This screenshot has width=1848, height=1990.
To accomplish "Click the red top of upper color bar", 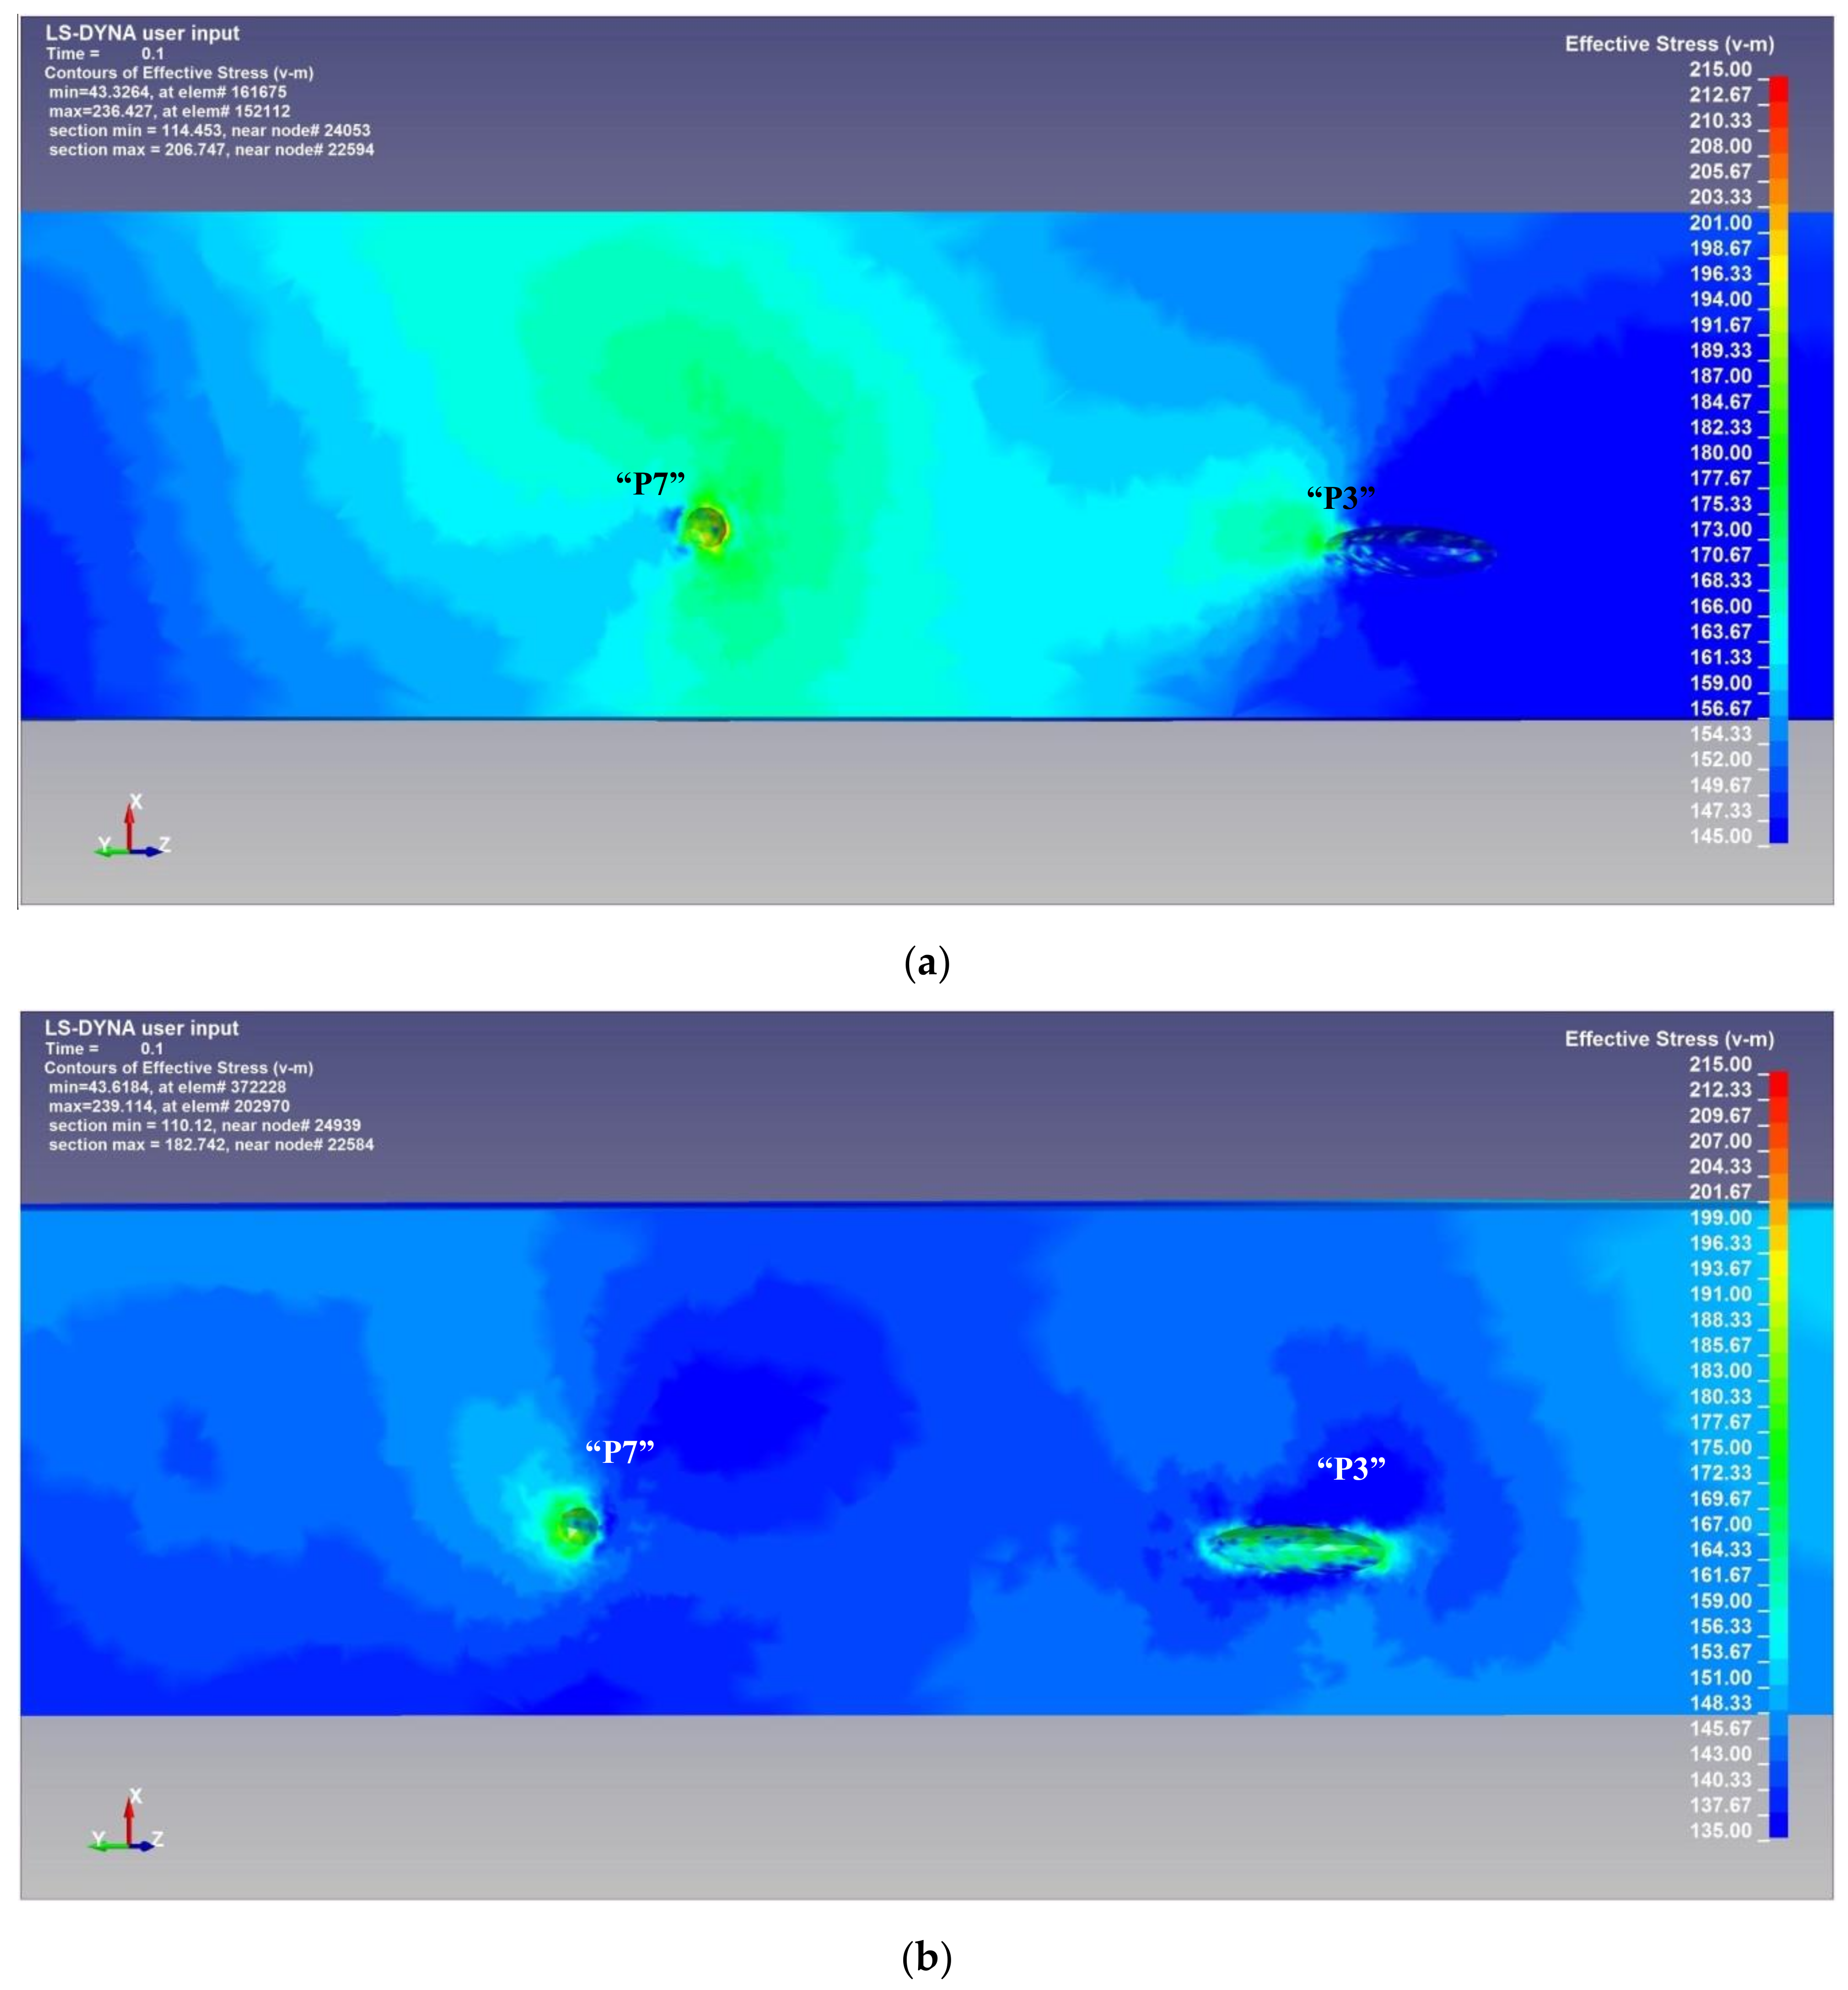I will (1778, 88).
